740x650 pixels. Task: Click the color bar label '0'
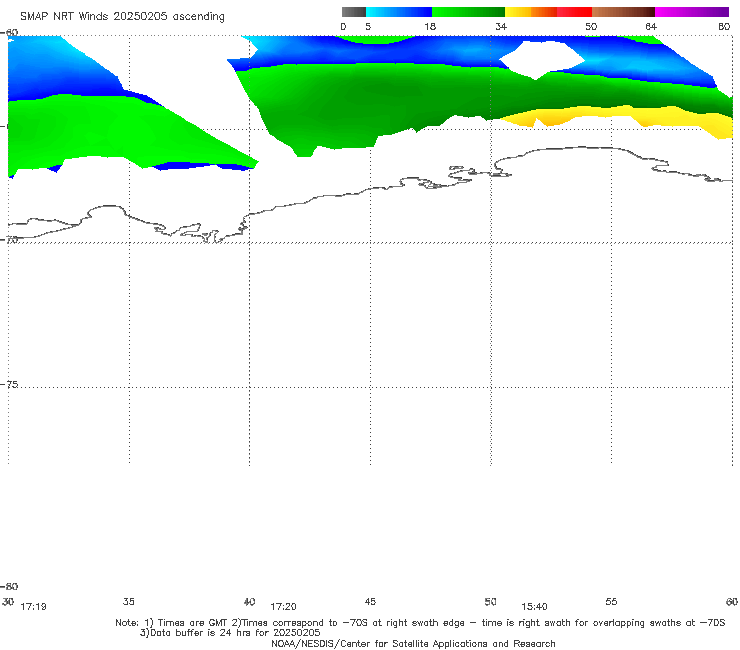pos(344,27)
